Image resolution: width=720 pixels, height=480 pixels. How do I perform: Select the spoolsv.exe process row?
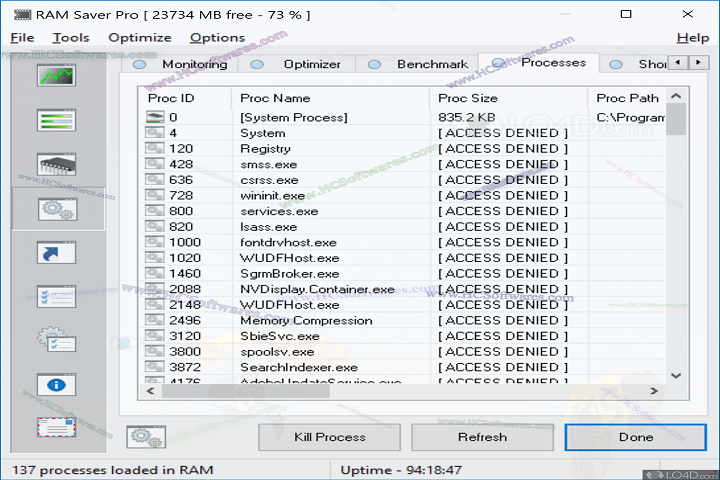[402, 351]
